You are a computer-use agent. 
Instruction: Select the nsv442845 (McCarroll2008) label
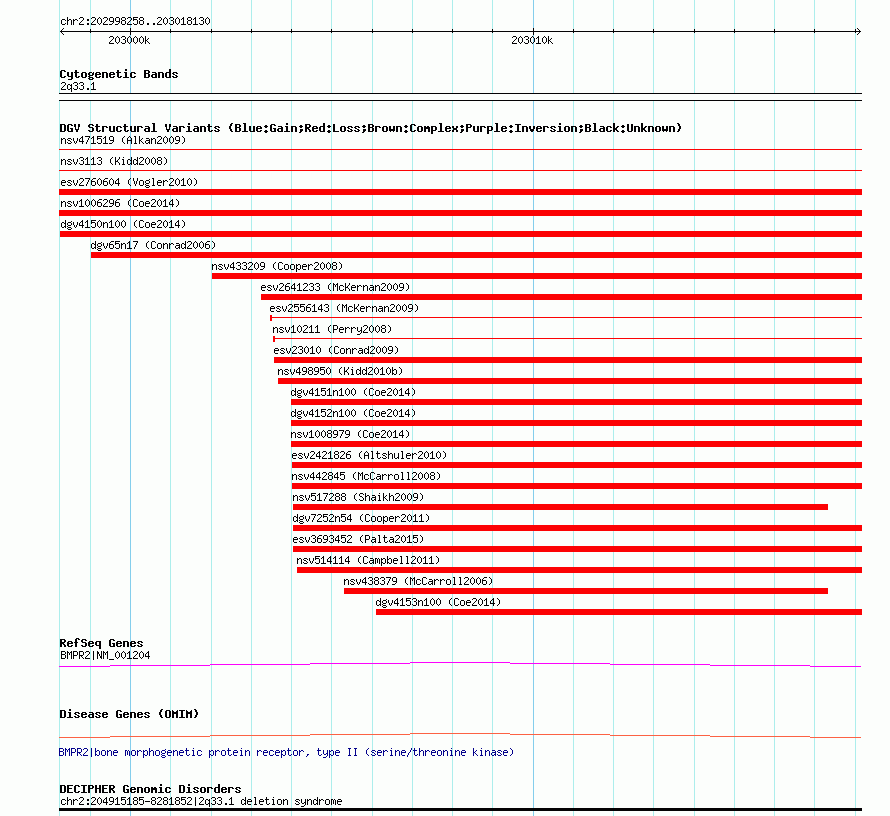pos(366,476)
